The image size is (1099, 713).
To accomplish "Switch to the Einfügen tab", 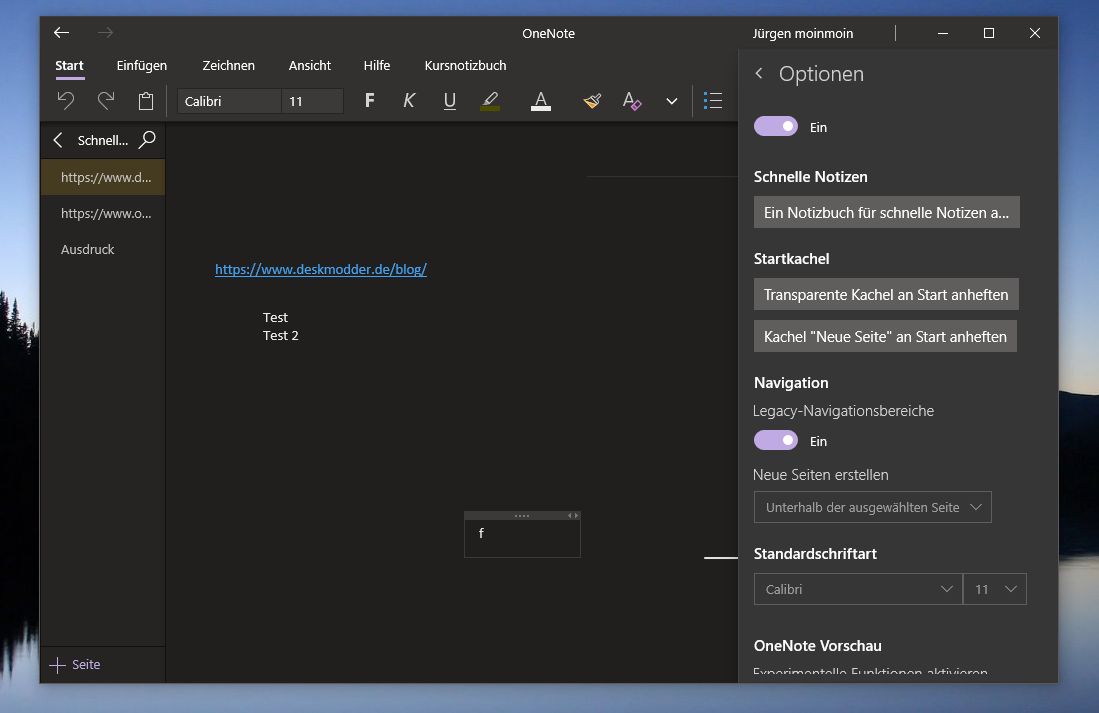I will click(142, 65).
